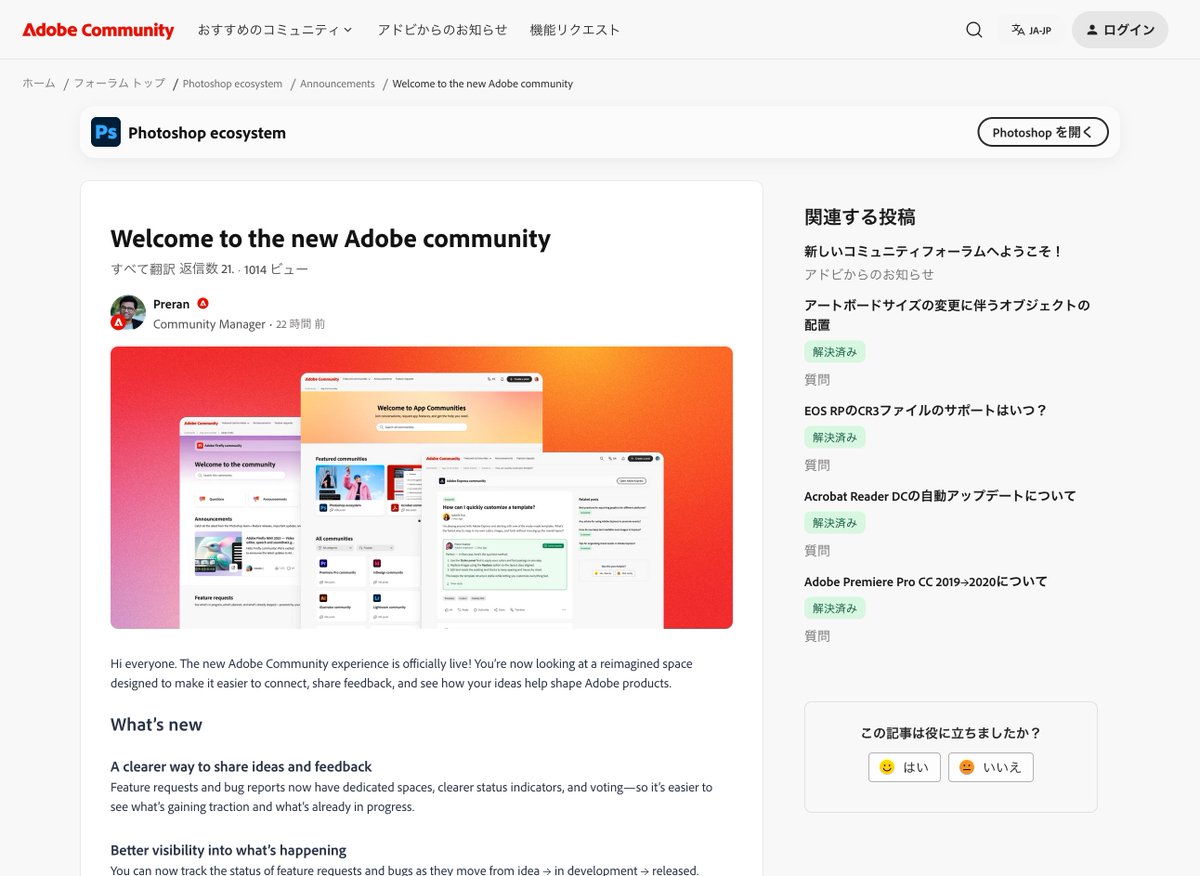Click Preran's profile avatar

[128, 312]
